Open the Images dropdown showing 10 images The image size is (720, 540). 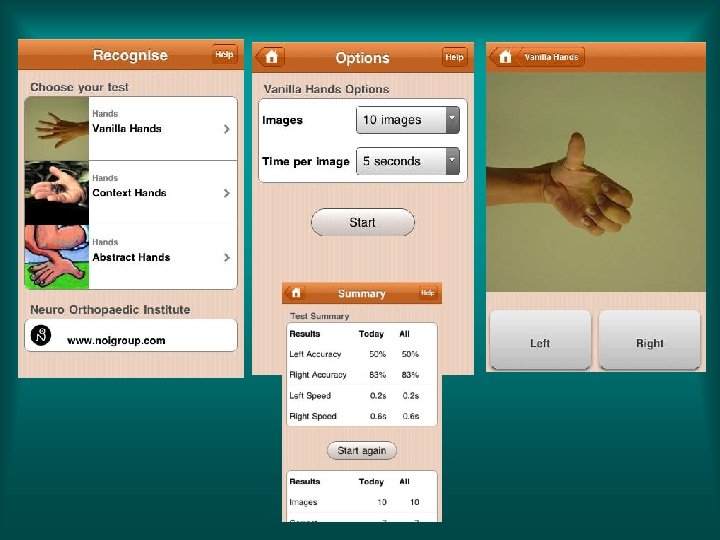click(x=408, y=120)
